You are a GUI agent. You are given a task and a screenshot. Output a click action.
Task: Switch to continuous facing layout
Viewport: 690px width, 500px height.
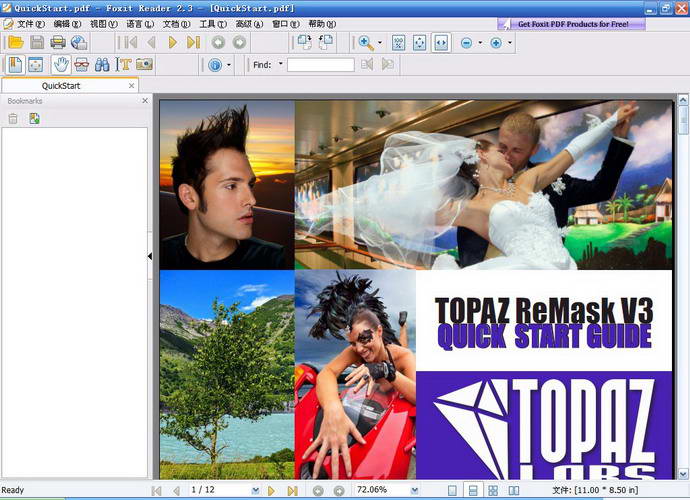click(x=493, y=490)
